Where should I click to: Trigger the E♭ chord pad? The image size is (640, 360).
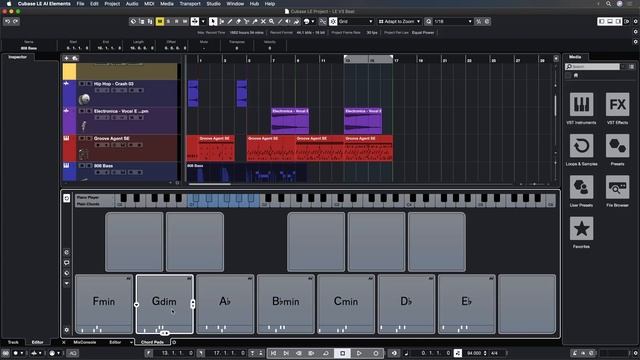[467, 304]
